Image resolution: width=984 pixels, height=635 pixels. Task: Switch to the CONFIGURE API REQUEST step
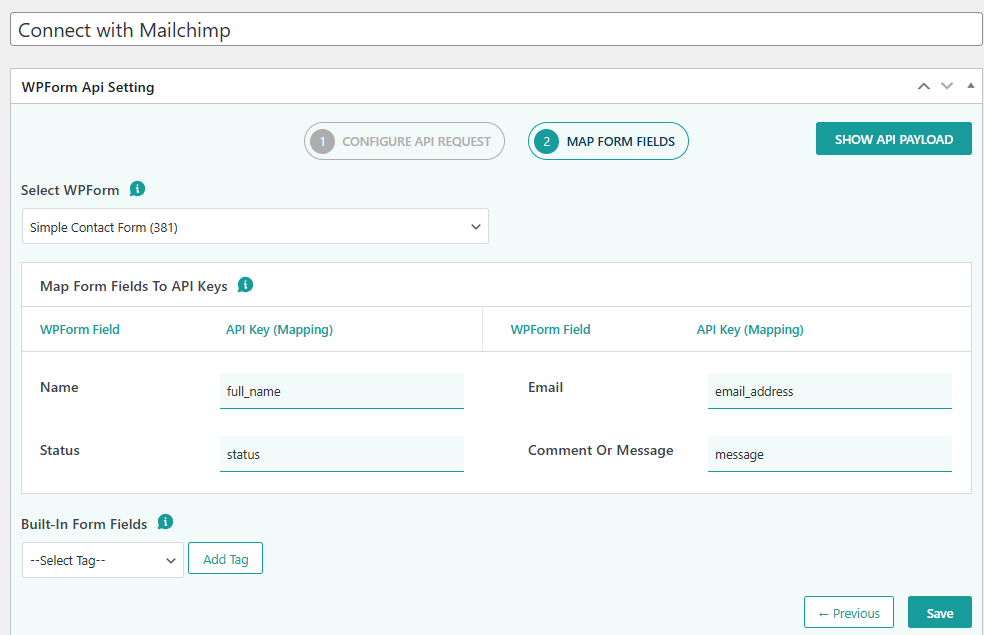click(x=404, y=141)
